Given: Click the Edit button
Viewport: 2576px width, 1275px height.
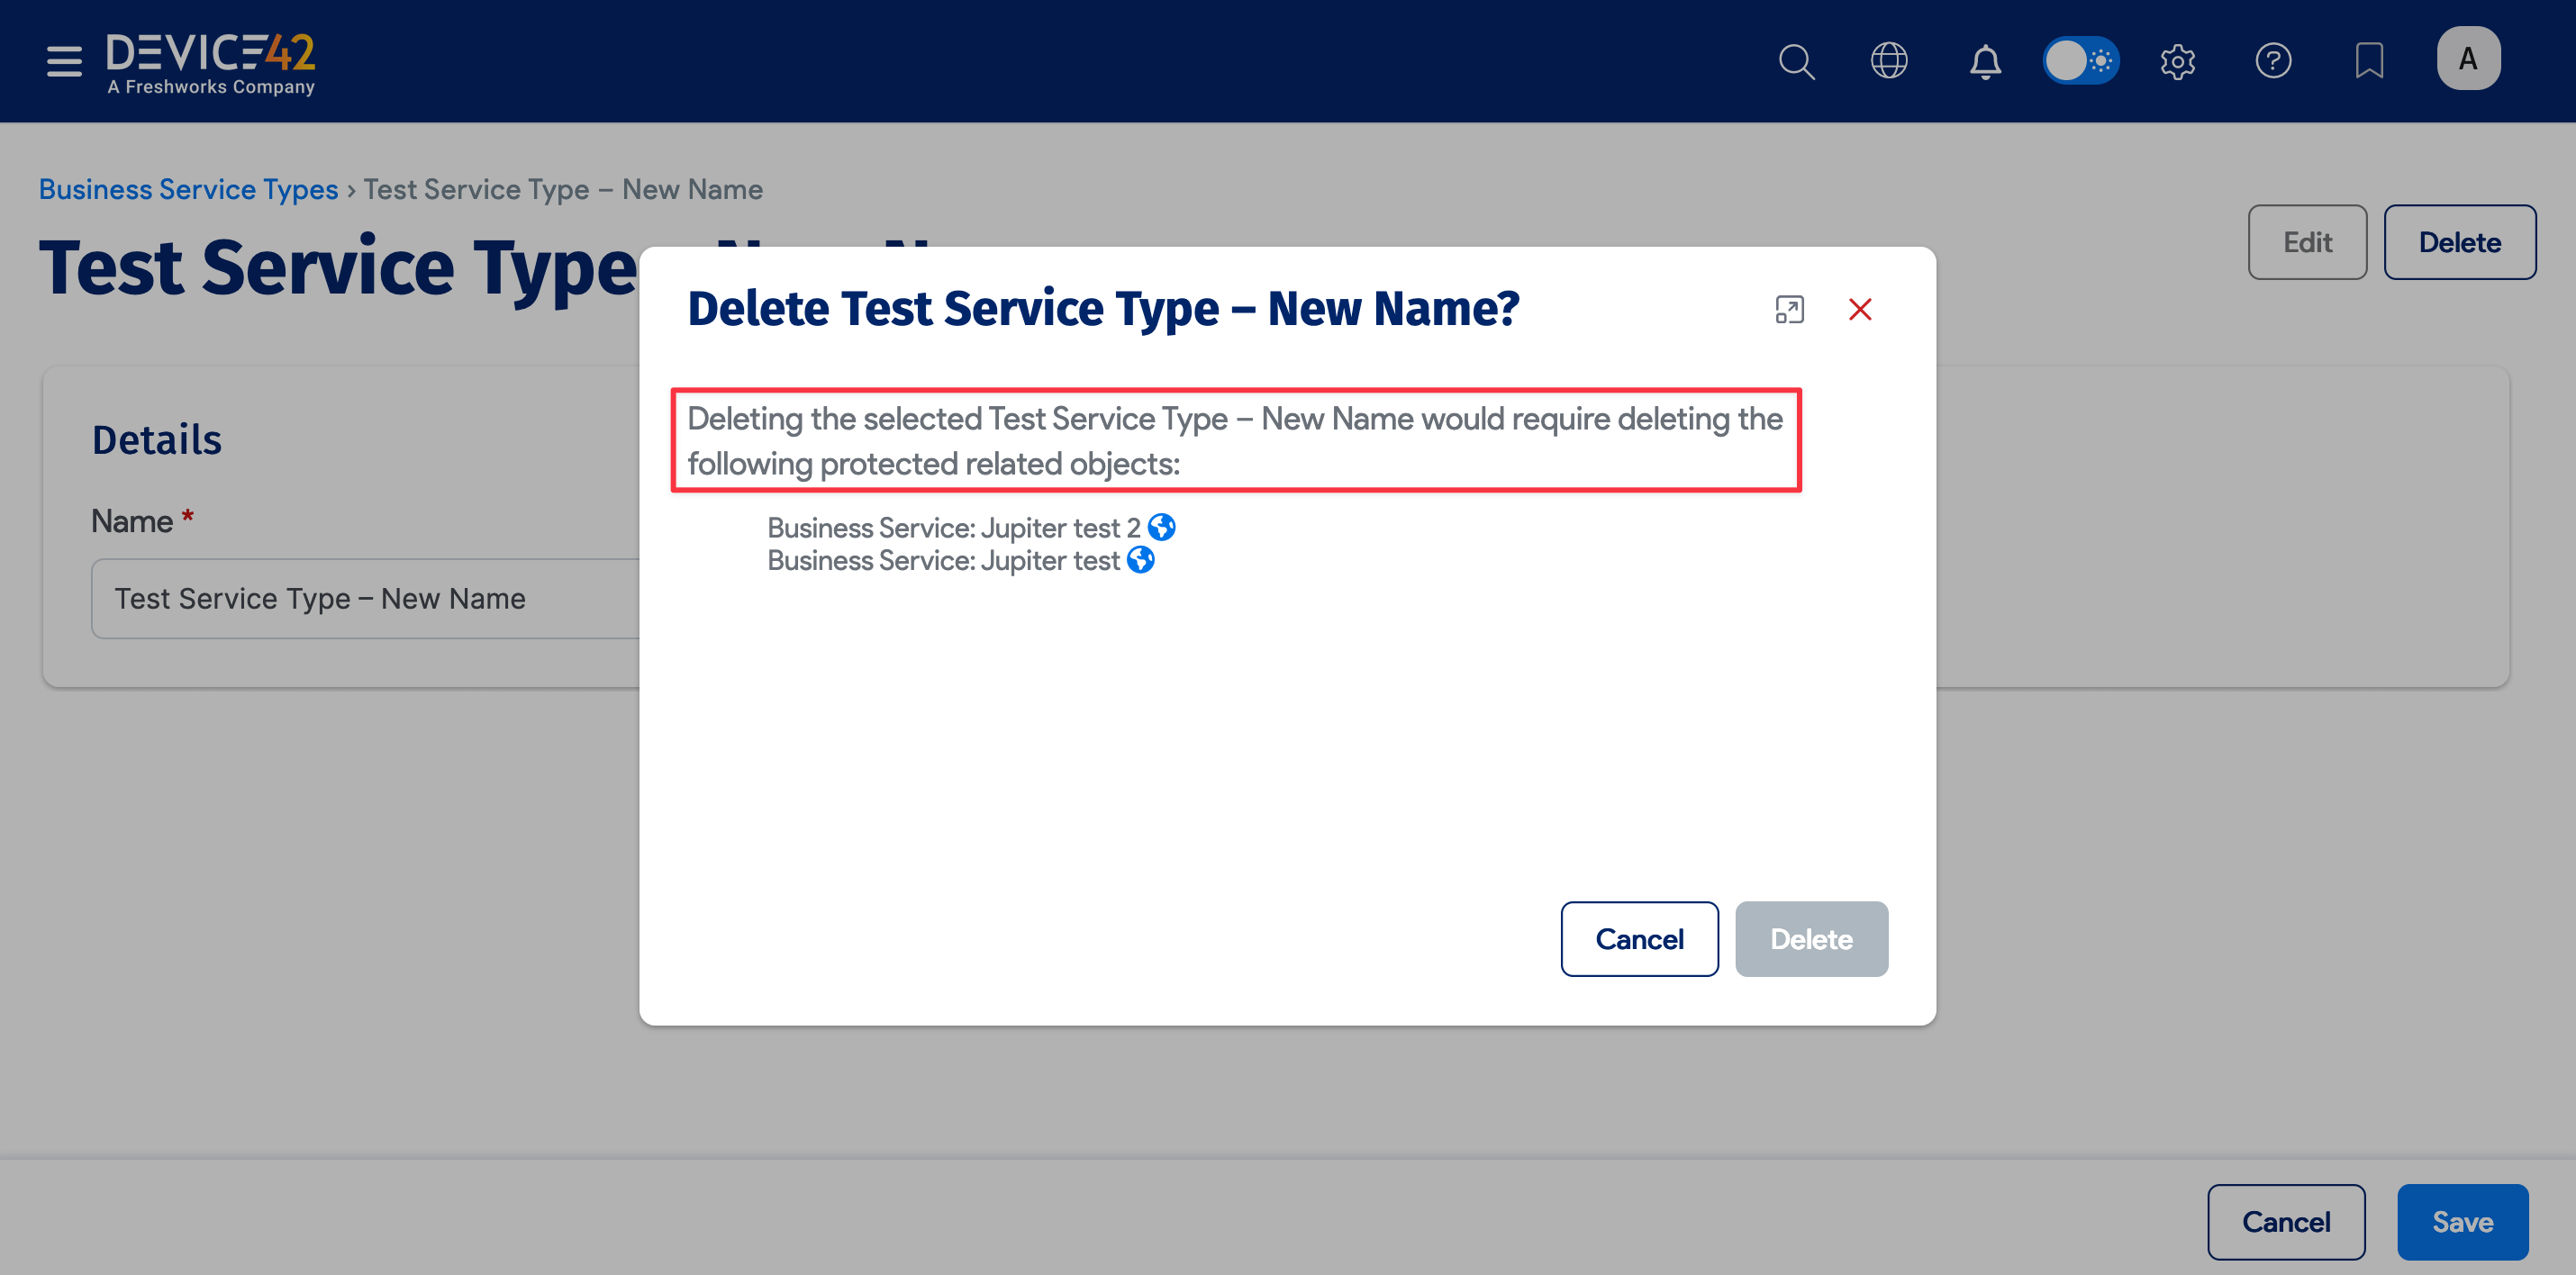Looking at the screenshot, I should pyautogui.click(x=2307, y=241).
